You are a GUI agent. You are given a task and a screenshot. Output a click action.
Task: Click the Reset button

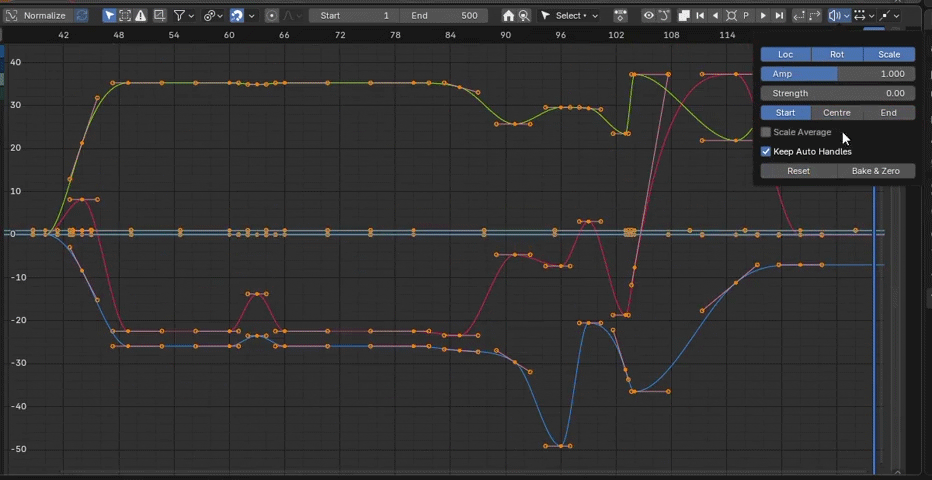click(798, 171)
